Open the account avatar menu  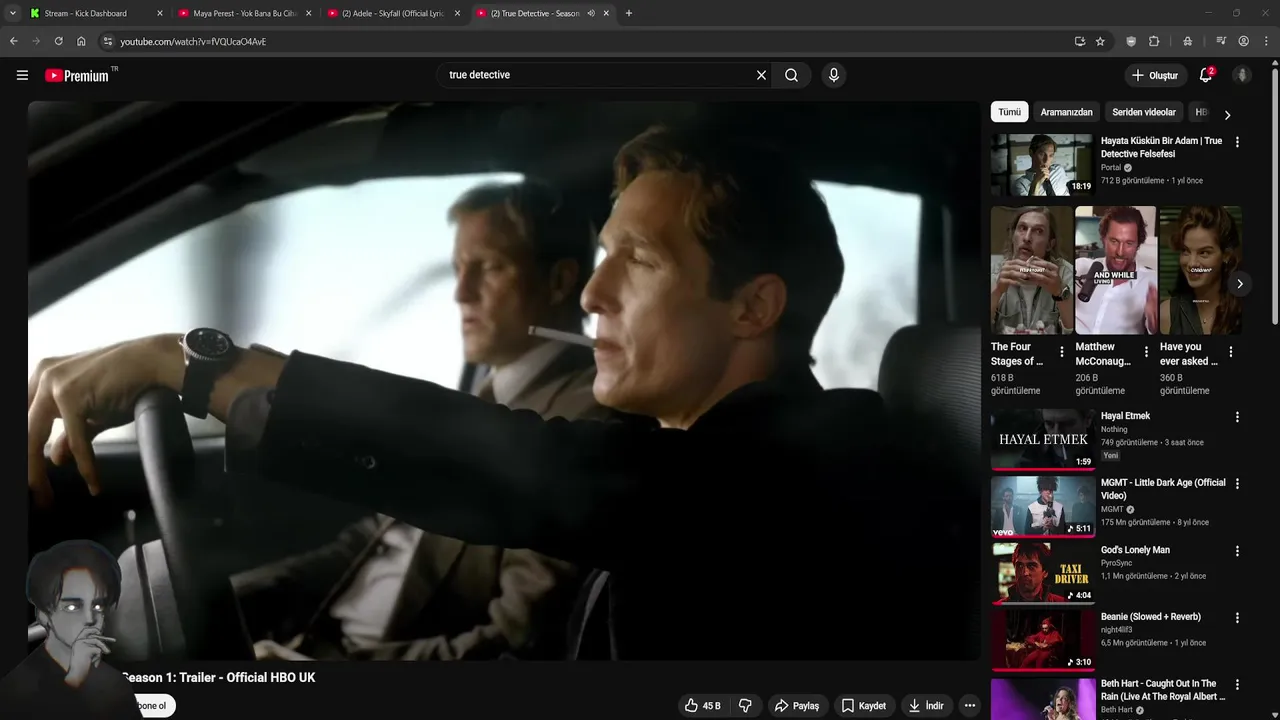click(x=1242, y=75)
